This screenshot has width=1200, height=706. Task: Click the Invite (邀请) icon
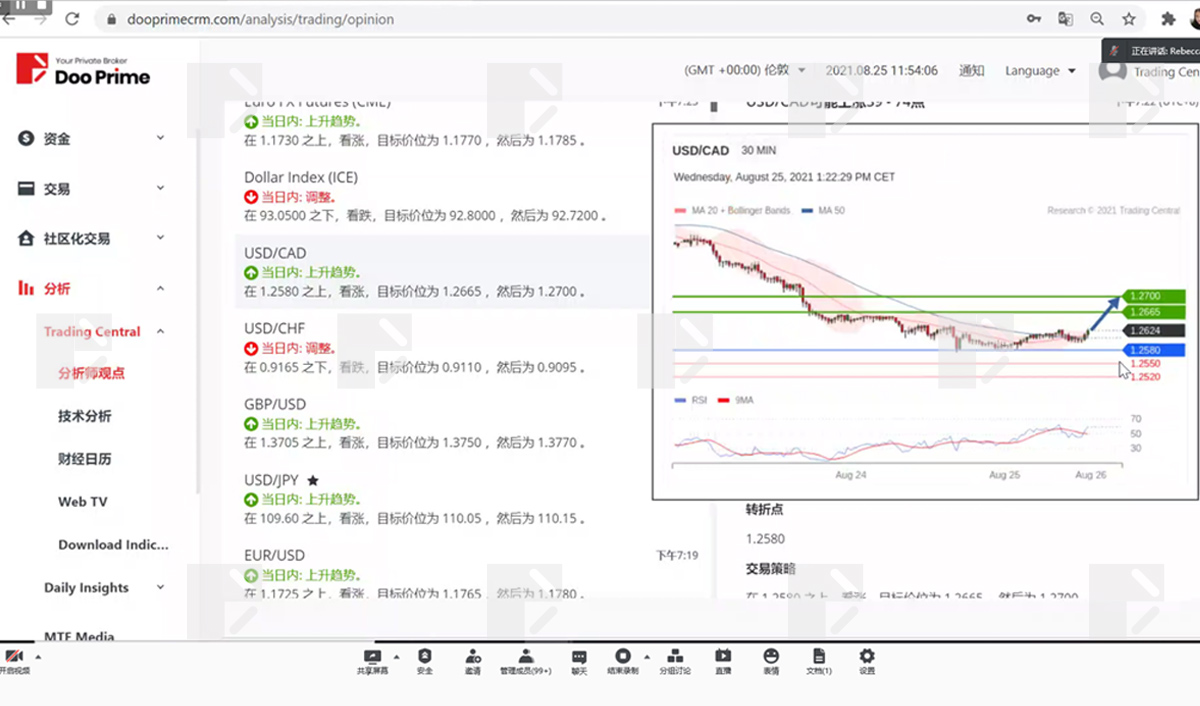[x=473, y=658]
